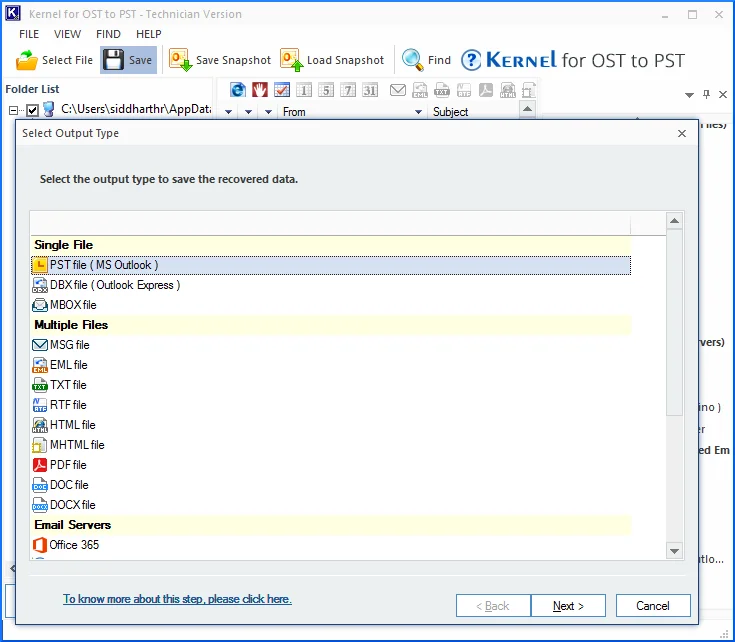Screen dimensions: 735x642
Task: Pin the right side panel
Action: coord(706,94)
